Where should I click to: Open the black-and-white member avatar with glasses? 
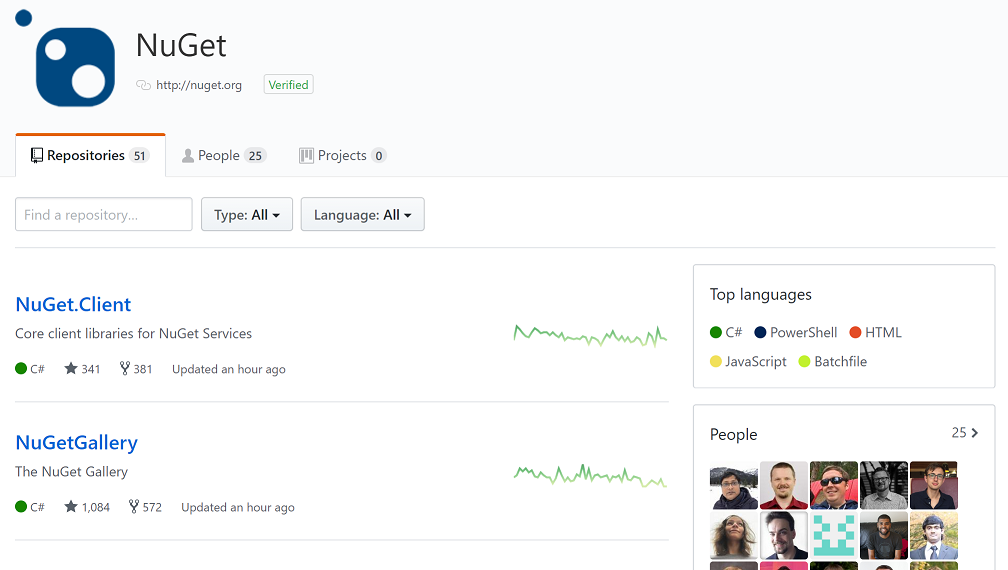pos(884,485)
